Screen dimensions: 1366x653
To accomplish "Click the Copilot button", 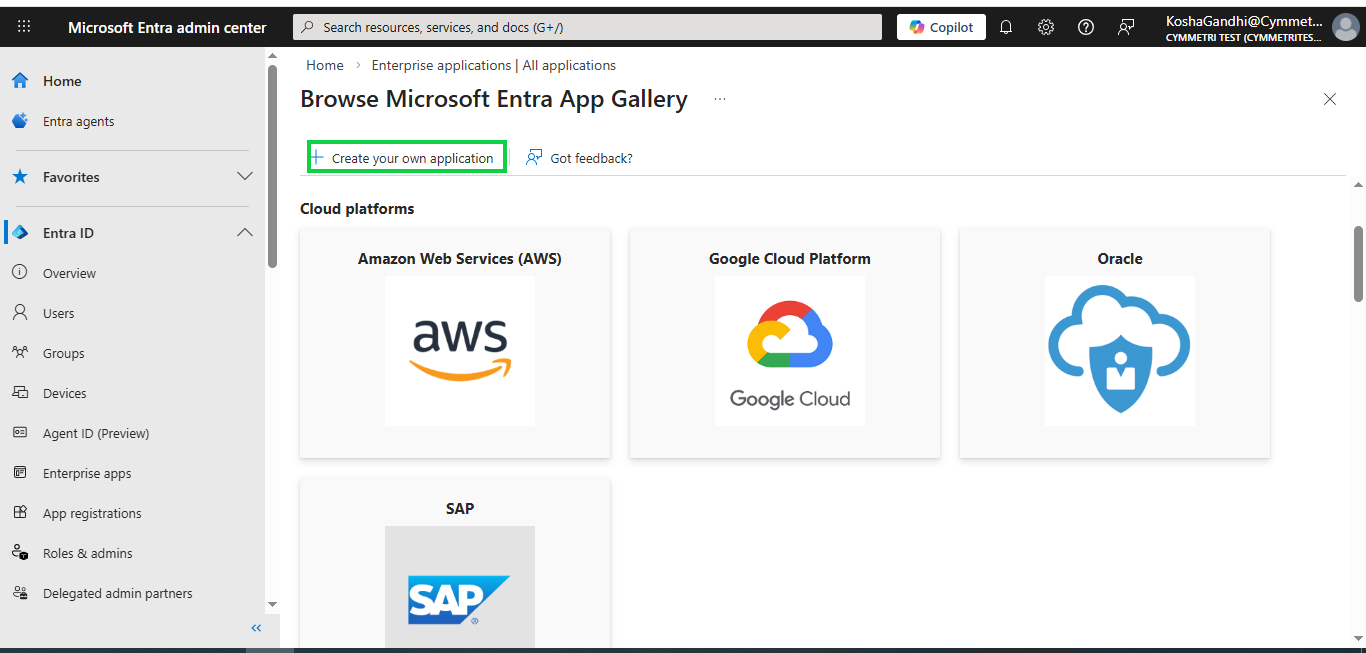I will (x=941, y=27).
